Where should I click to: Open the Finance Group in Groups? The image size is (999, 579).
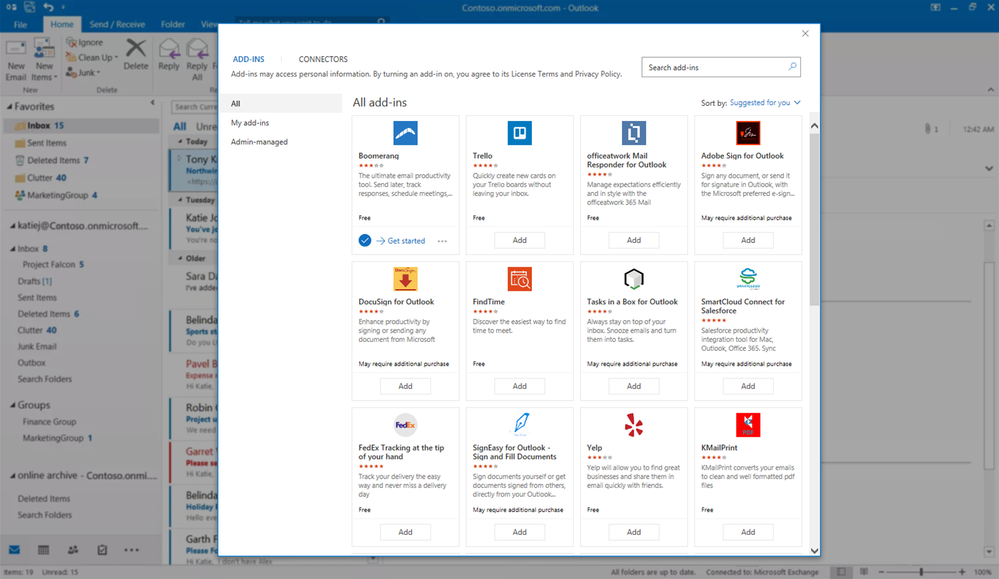pos(49,422)
